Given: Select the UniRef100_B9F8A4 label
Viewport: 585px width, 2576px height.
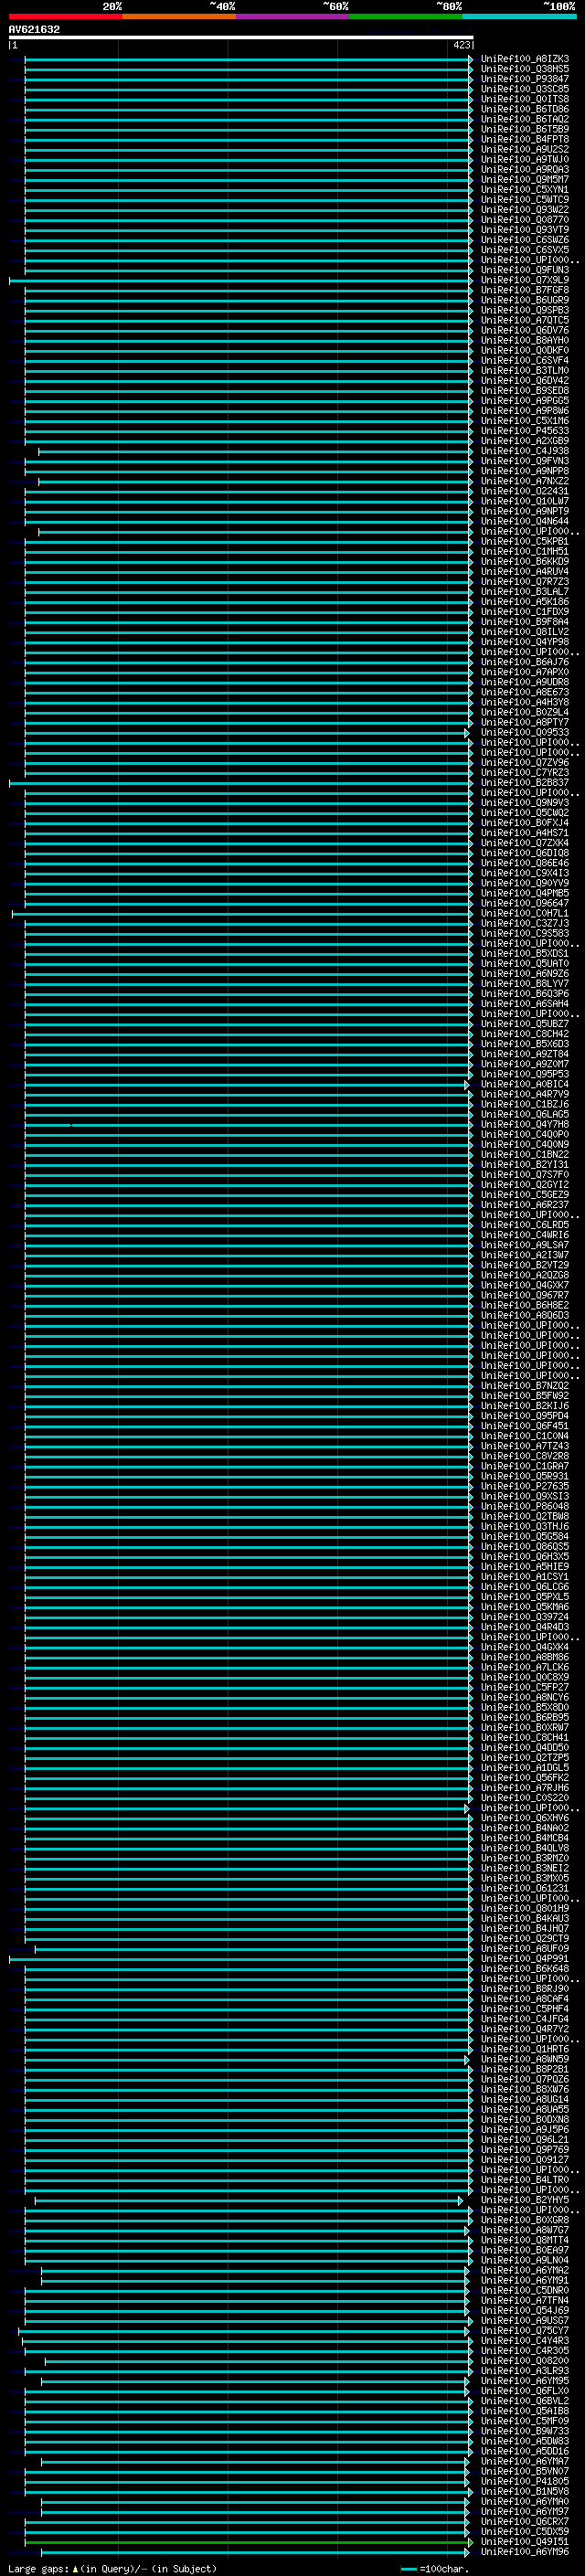Looking at the screenshot, I should coord(525,622).
